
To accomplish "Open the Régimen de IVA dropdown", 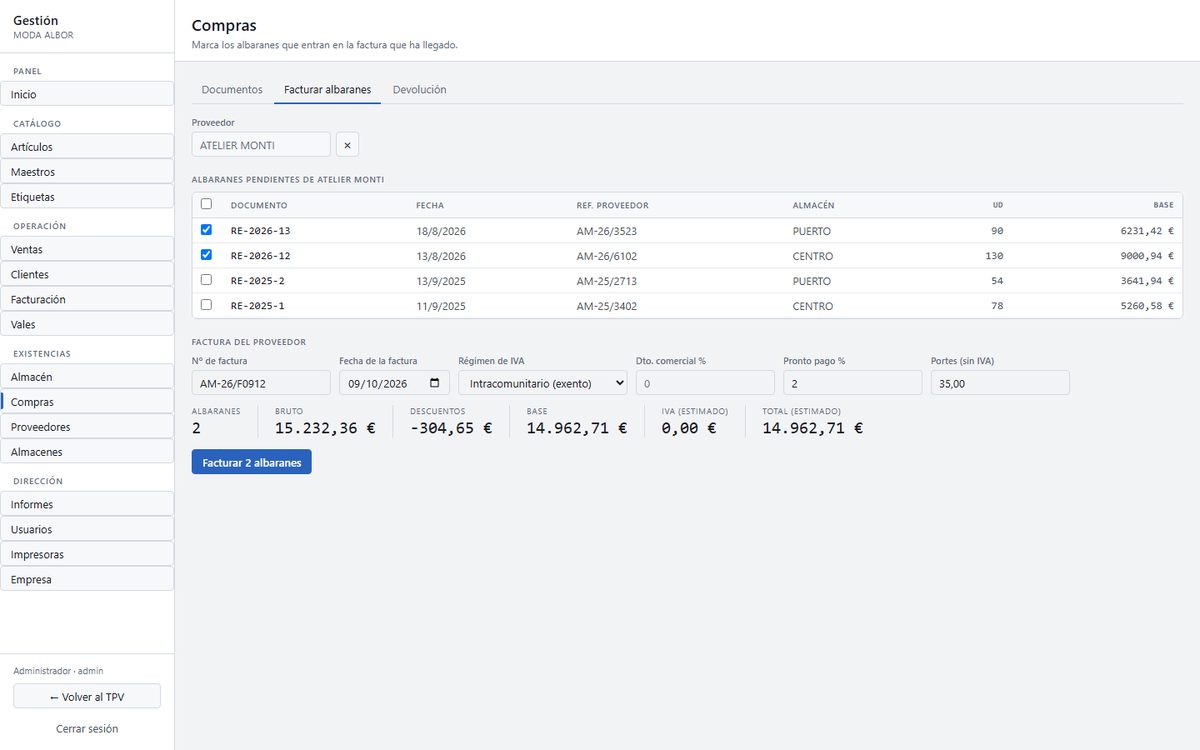I will 543,383.
